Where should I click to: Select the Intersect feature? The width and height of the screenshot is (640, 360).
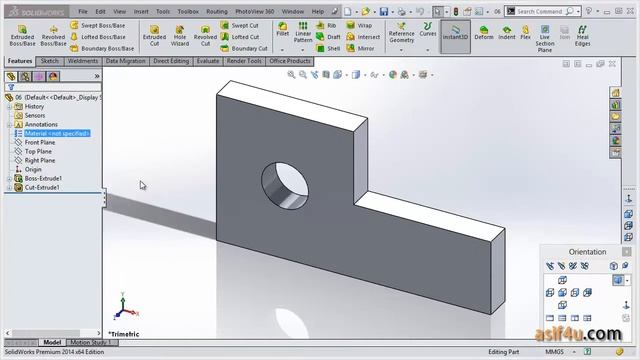click(363, 37)
